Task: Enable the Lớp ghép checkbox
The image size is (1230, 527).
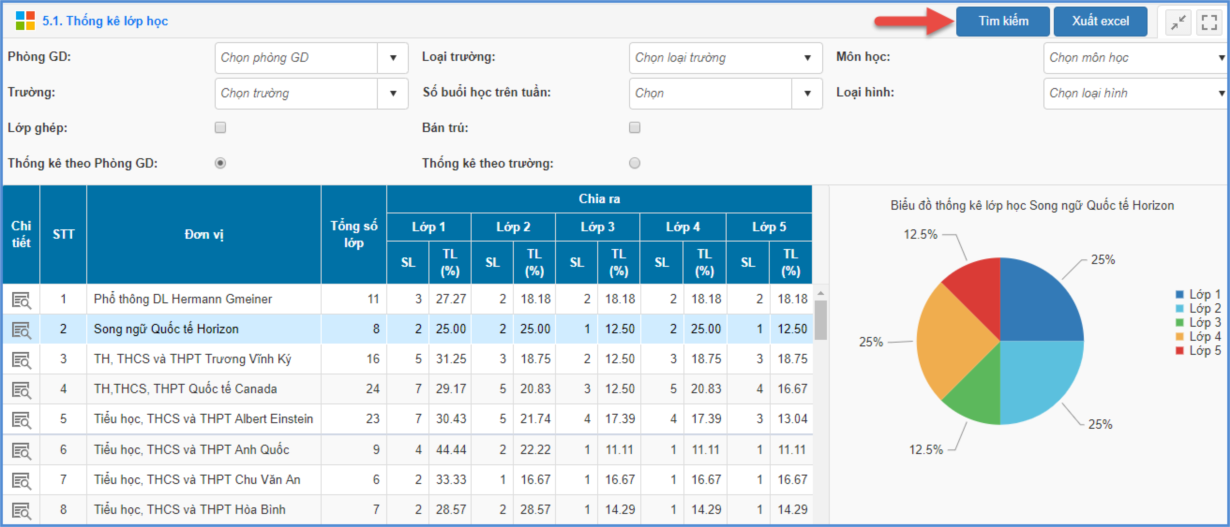Action: point(221,128)
